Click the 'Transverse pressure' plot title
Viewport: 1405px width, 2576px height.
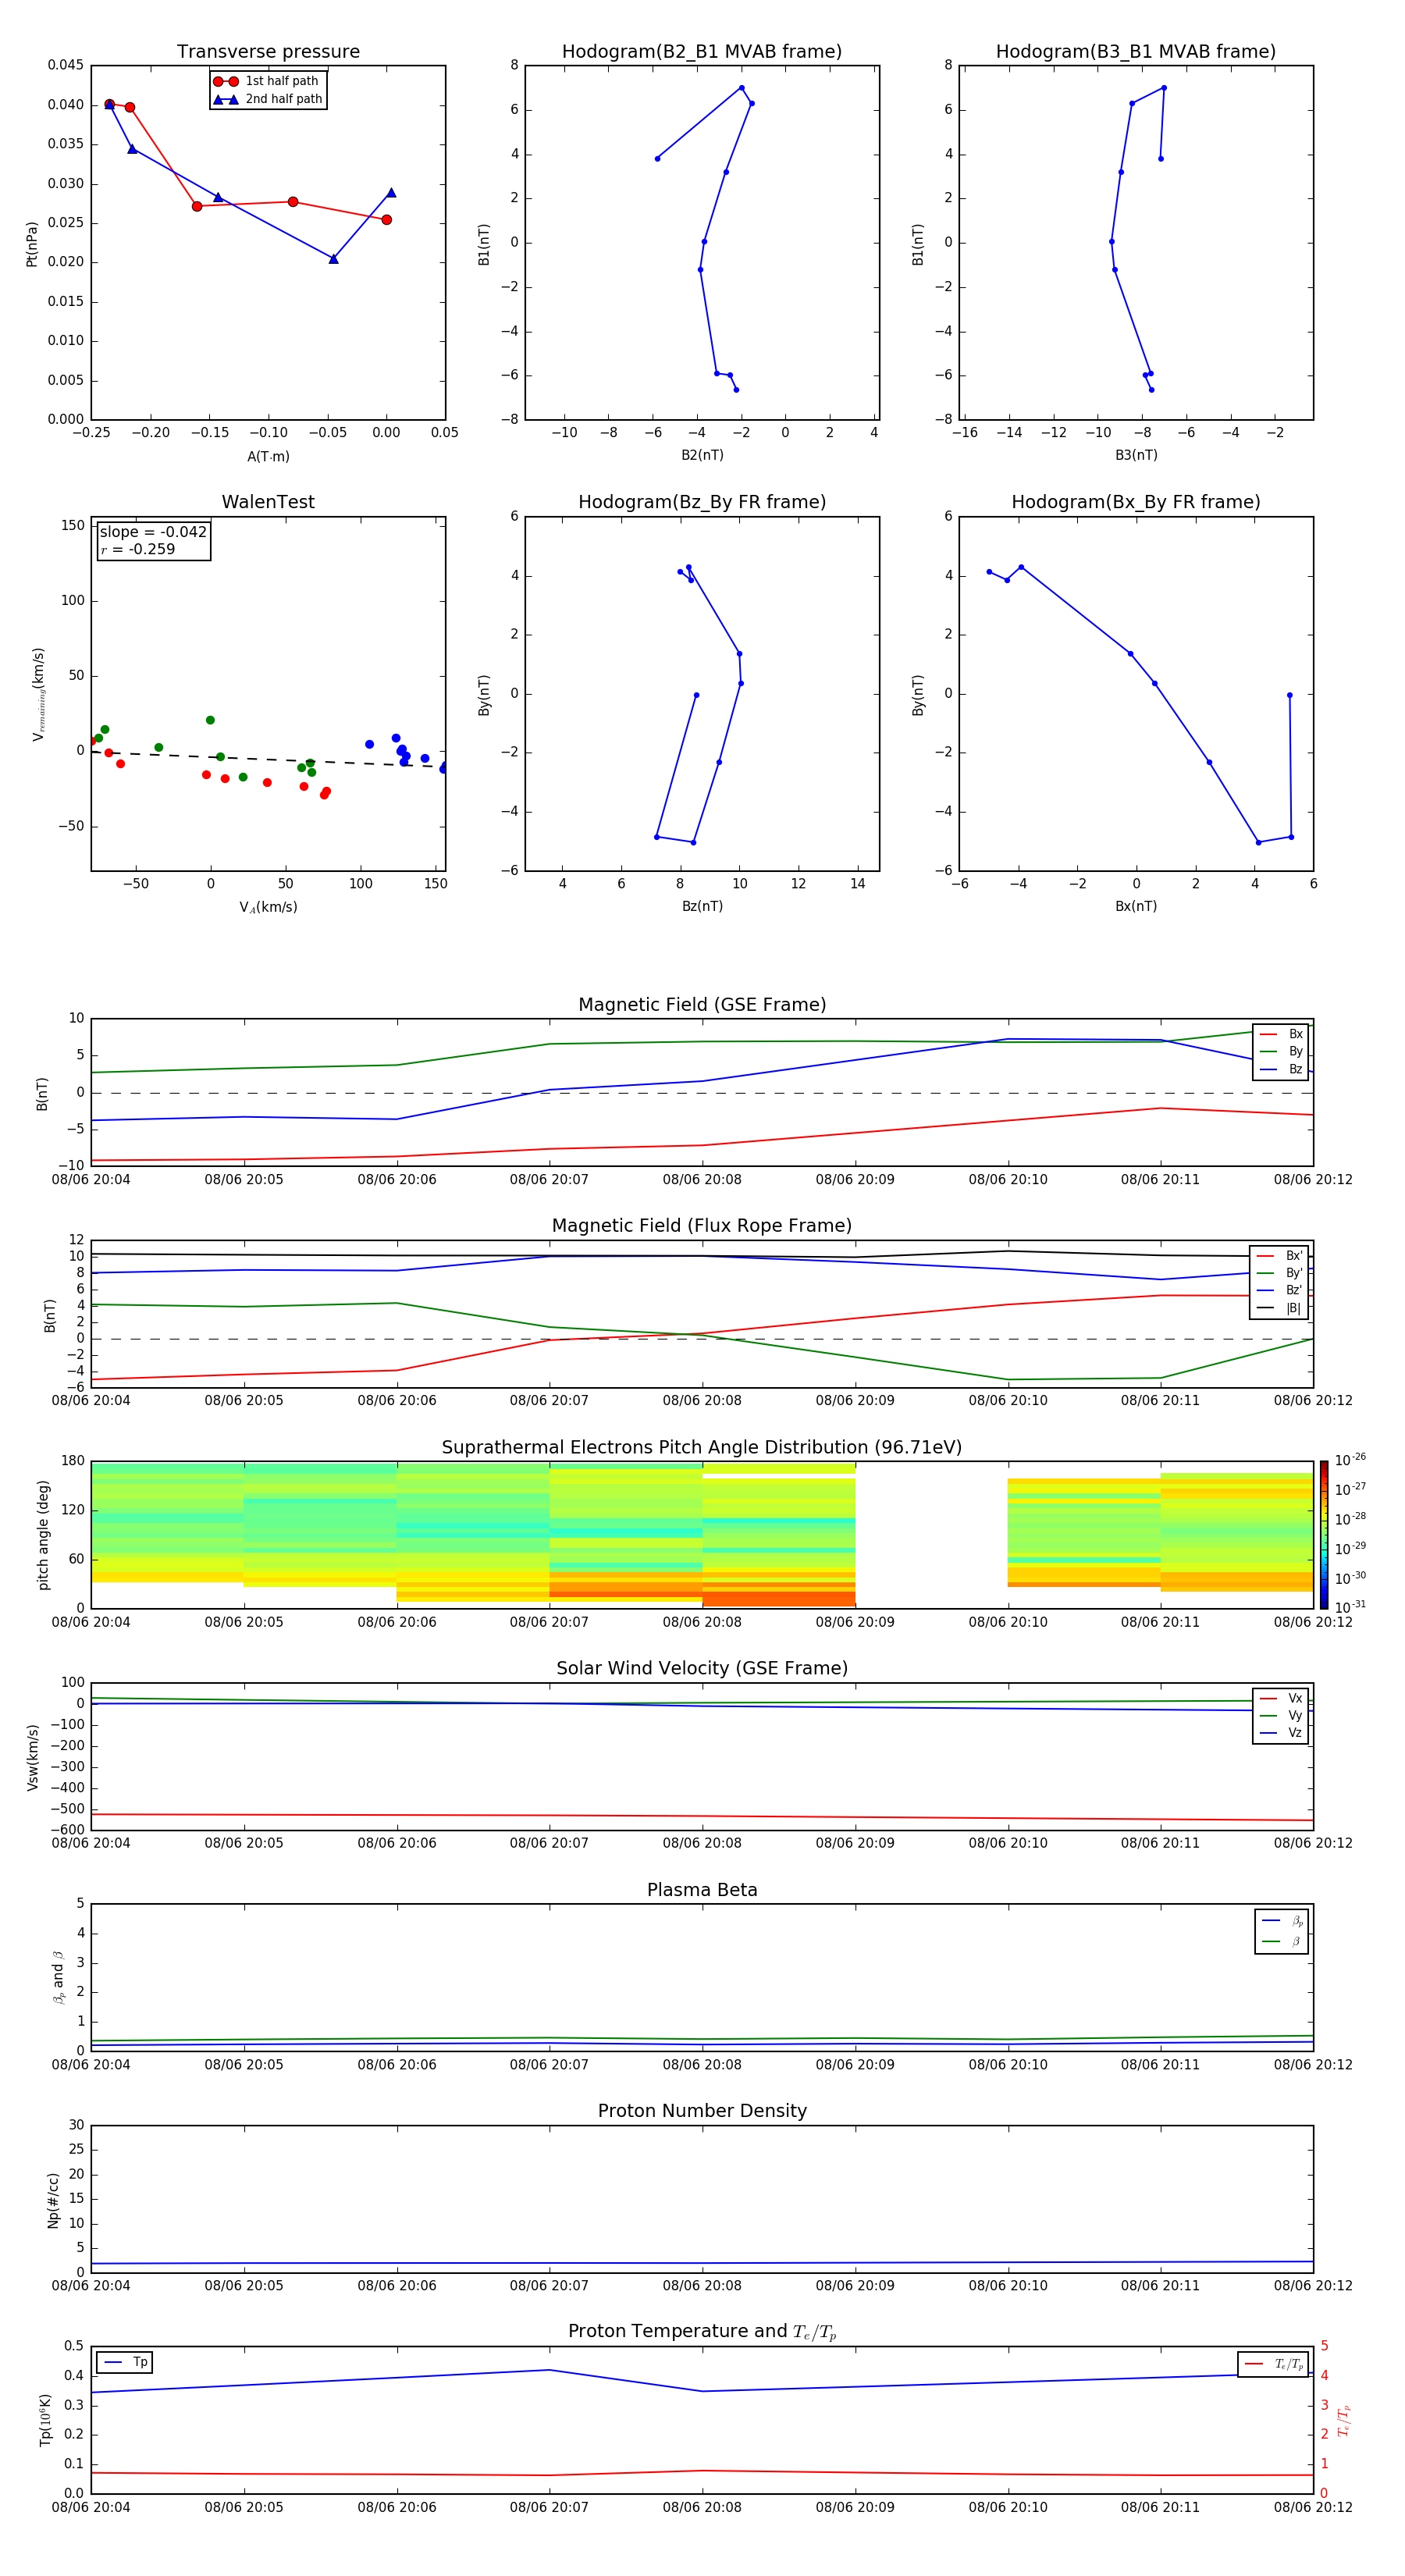(268, 52)
